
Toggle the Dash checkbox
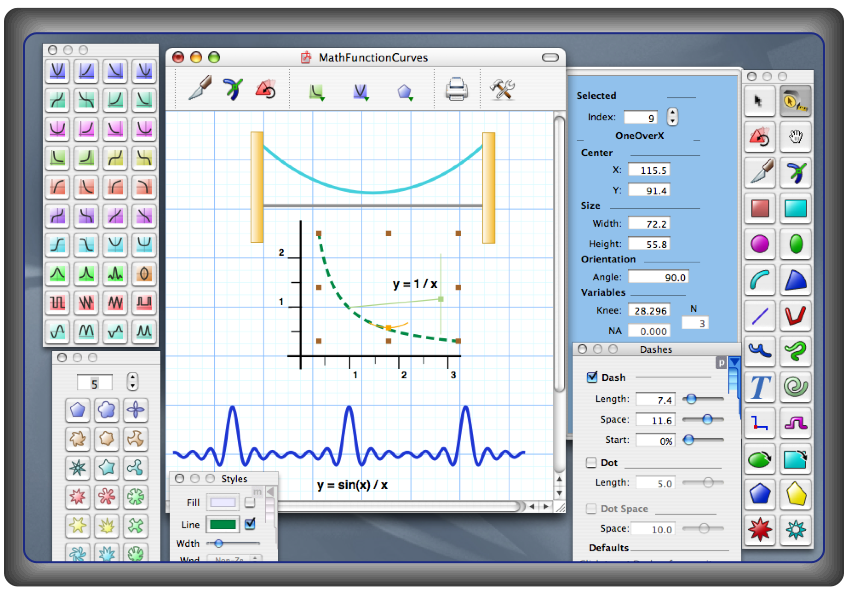pyautogui.click(x=592, y=377)
